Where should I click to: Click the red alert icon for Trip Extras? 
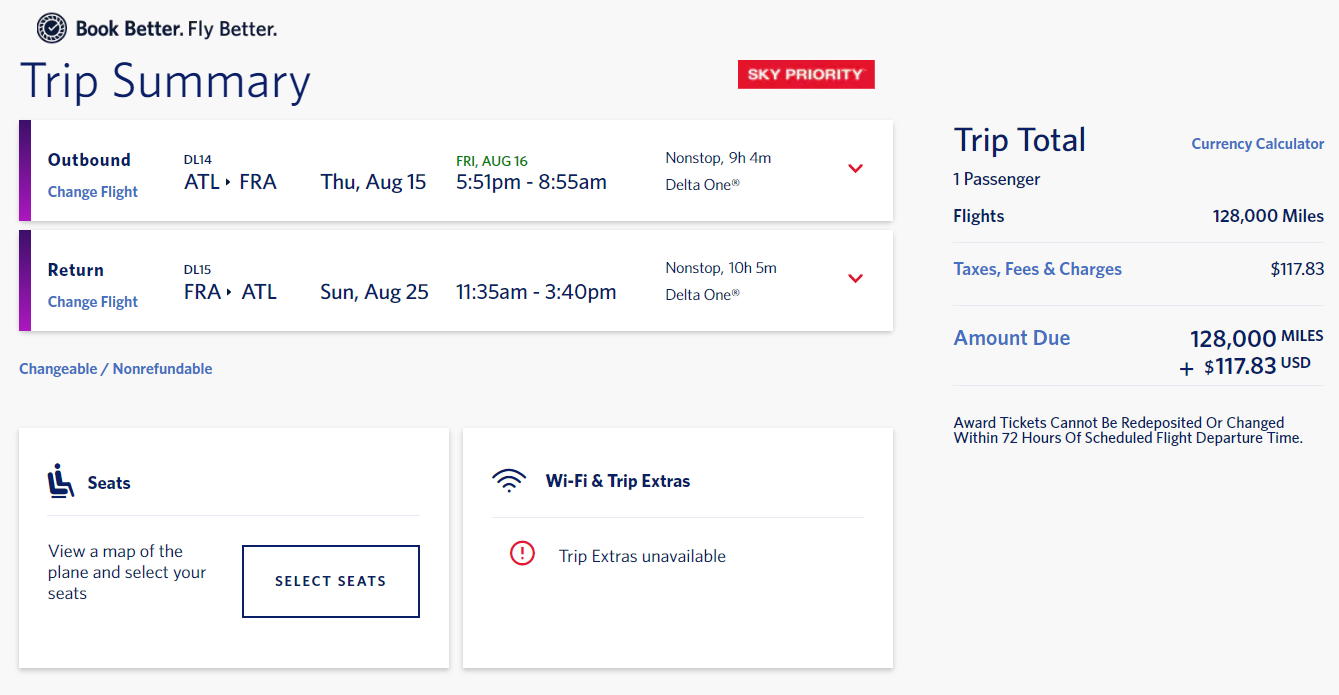tap(522, 553)
